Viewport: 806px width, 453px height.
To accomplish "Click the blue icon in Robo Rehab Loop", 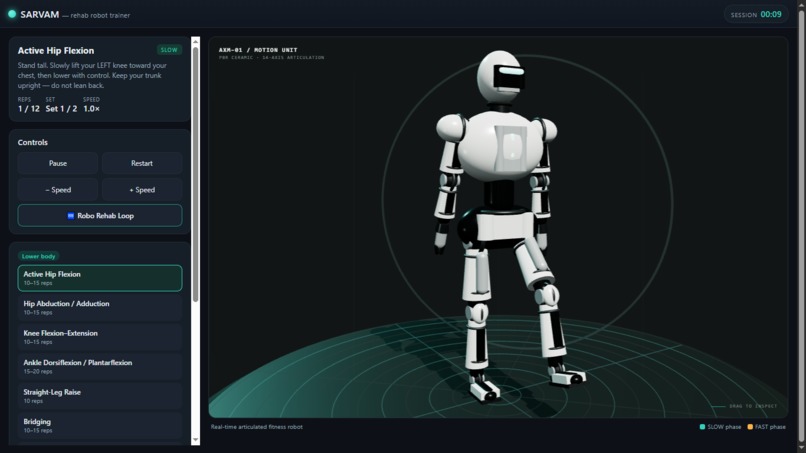I will [71, 216].
